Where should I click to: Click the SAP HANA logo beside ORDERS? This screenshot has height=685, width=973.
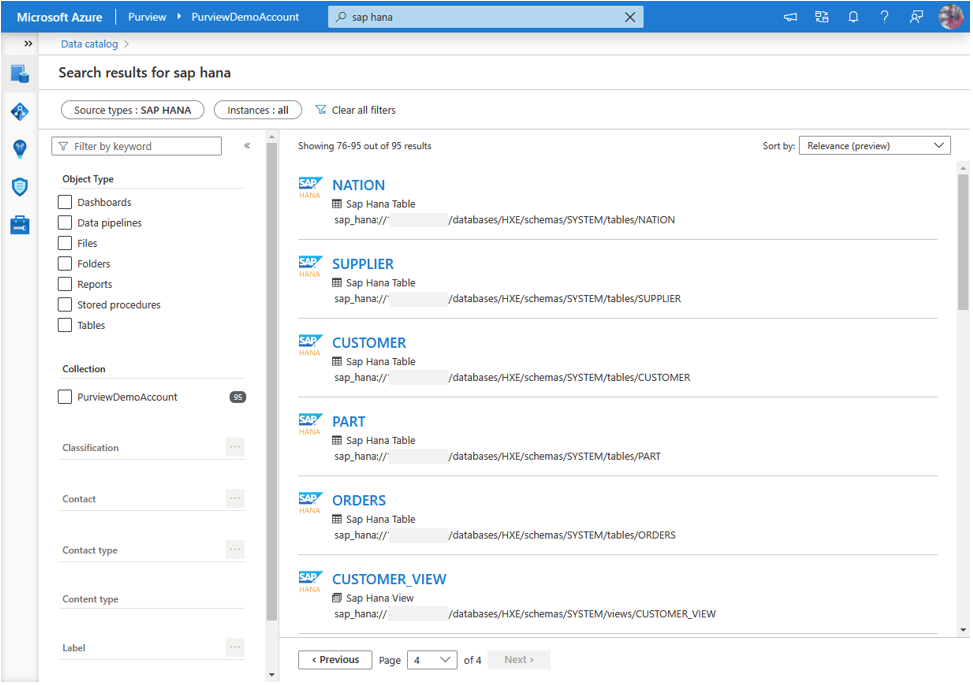pyautogui.click(x=310, y=503)
